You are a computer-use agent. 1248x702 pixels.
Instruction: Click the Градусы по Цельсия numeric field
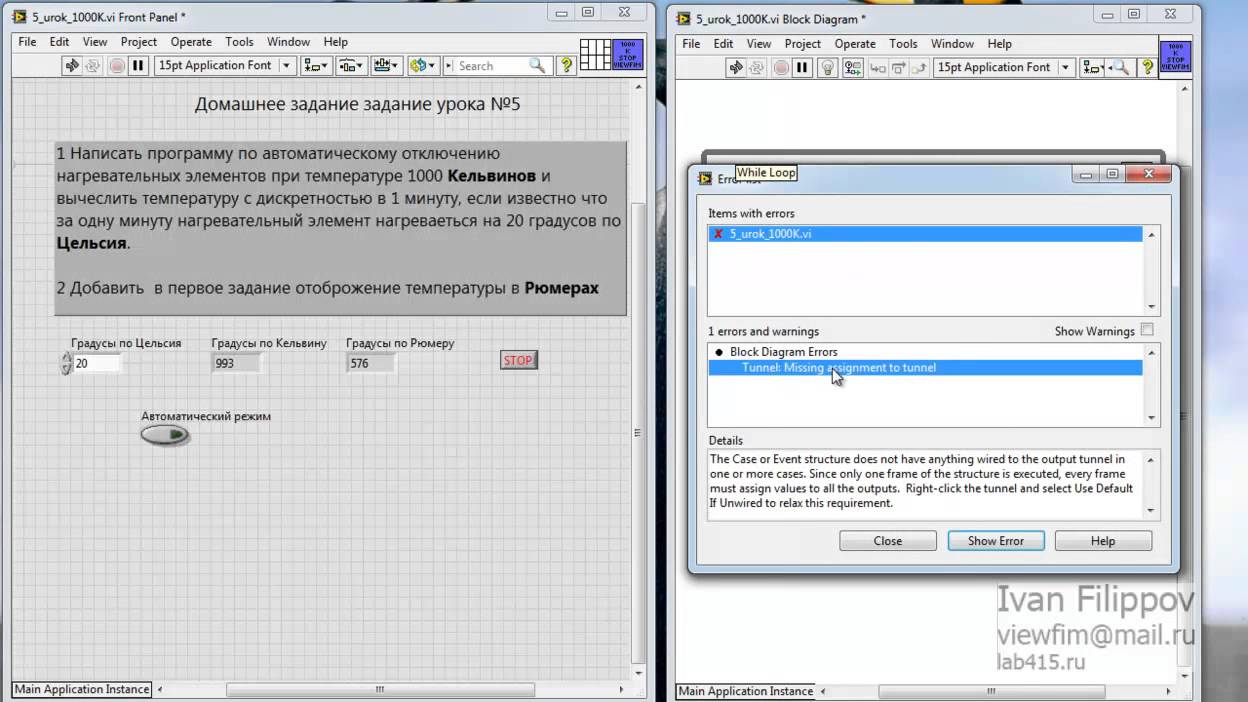click(97, 363)
